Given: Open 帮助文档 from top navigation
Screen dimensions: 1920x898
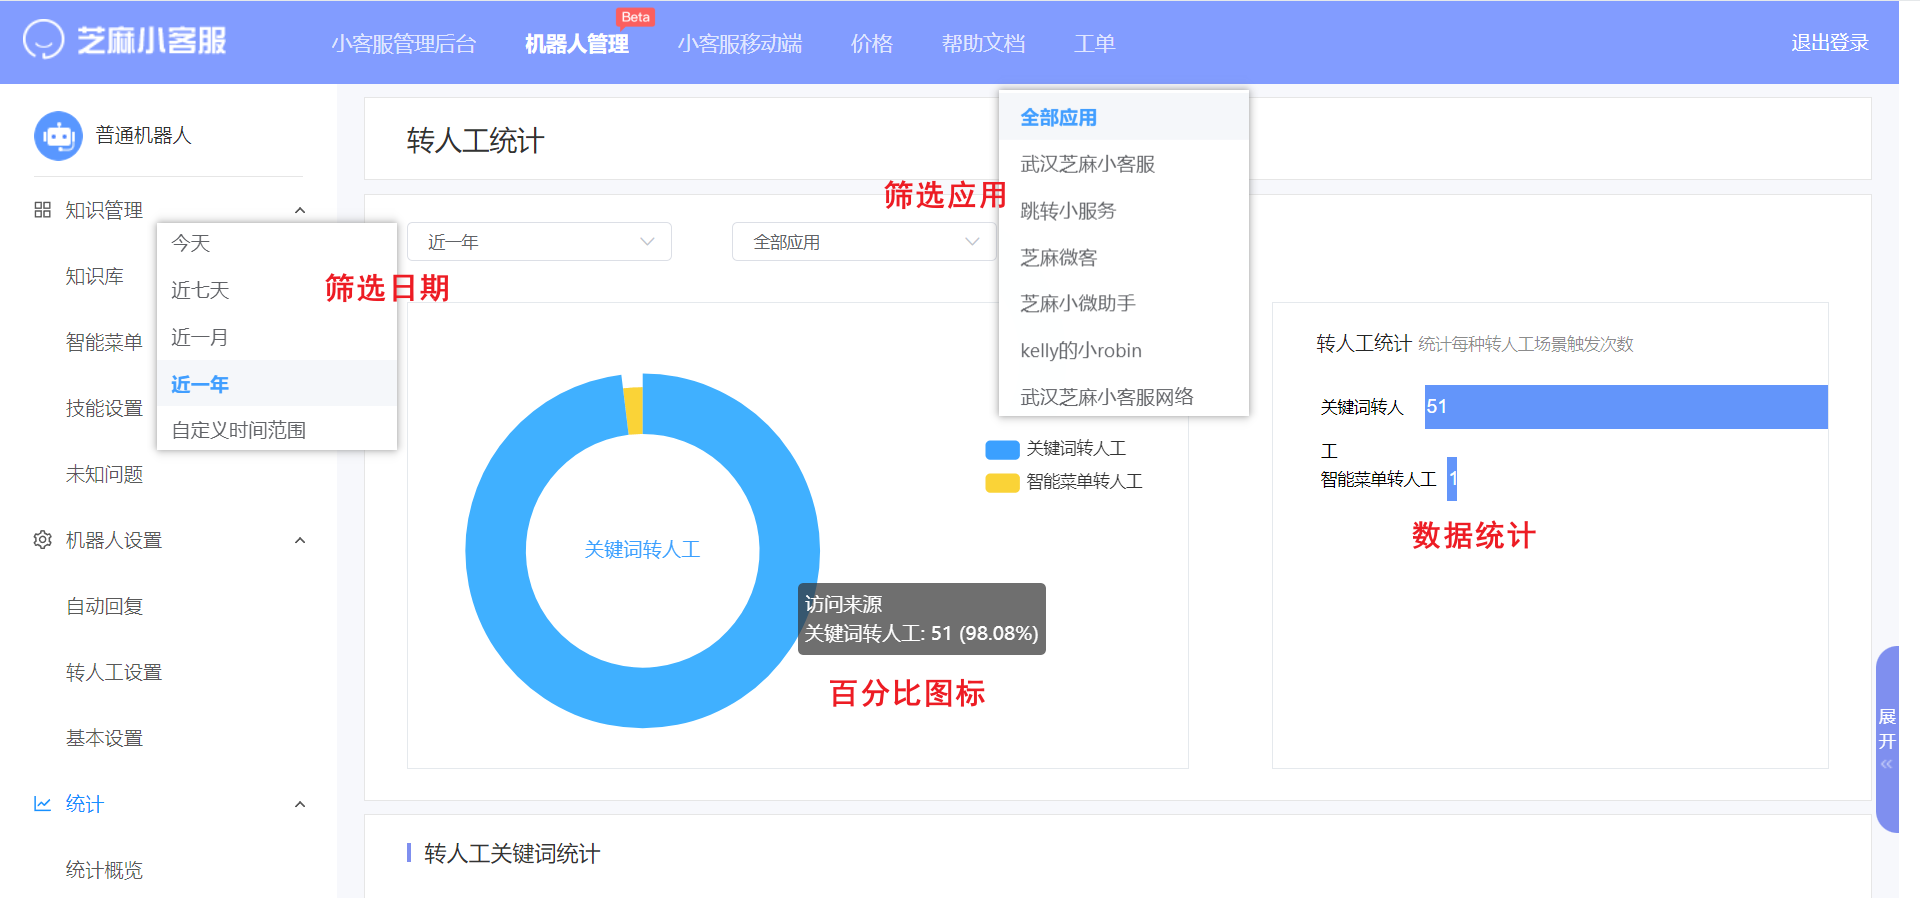Looking at the screenshot, I should click(x=984, y=43).
